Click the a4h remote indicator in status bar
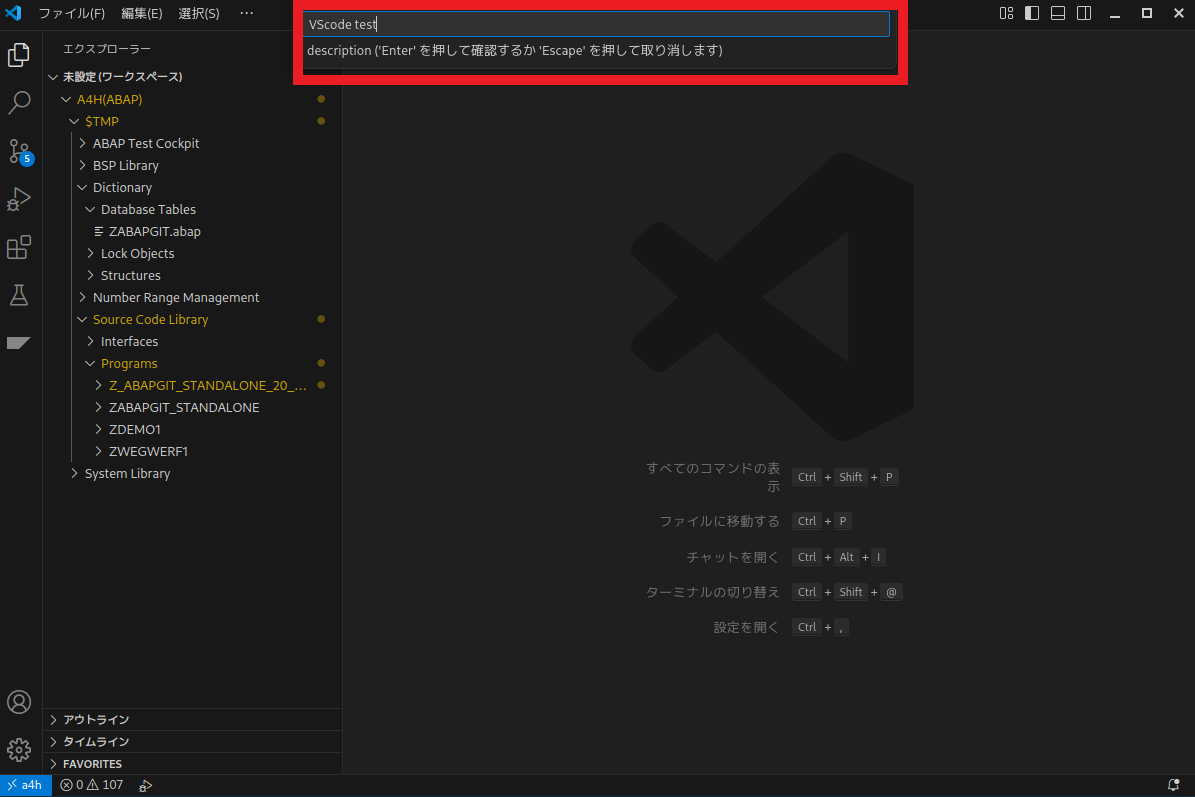Screen dimensions: 1195x797 (26, 784)
